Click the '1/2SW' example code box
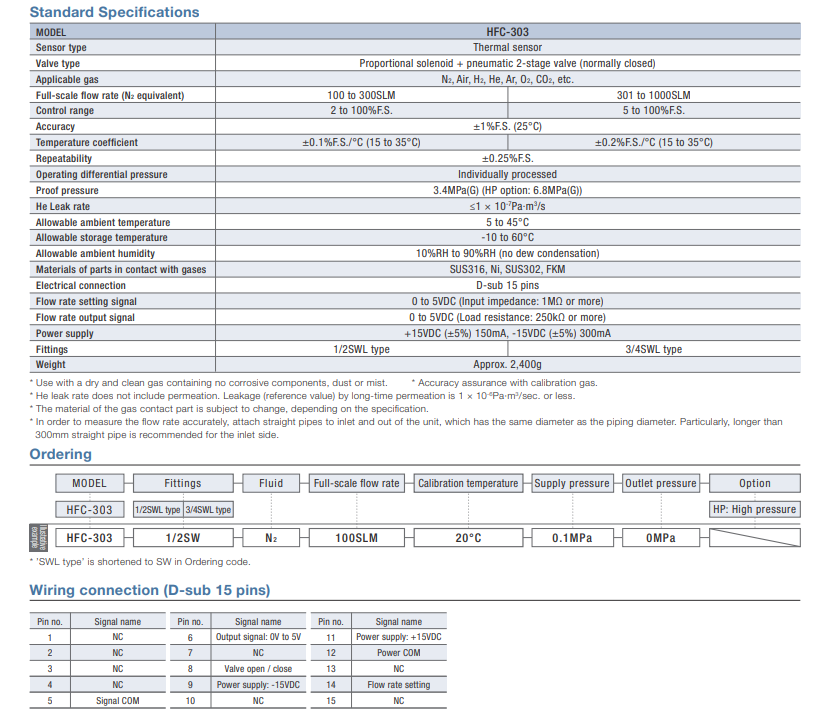 click(x=183, y=538)
